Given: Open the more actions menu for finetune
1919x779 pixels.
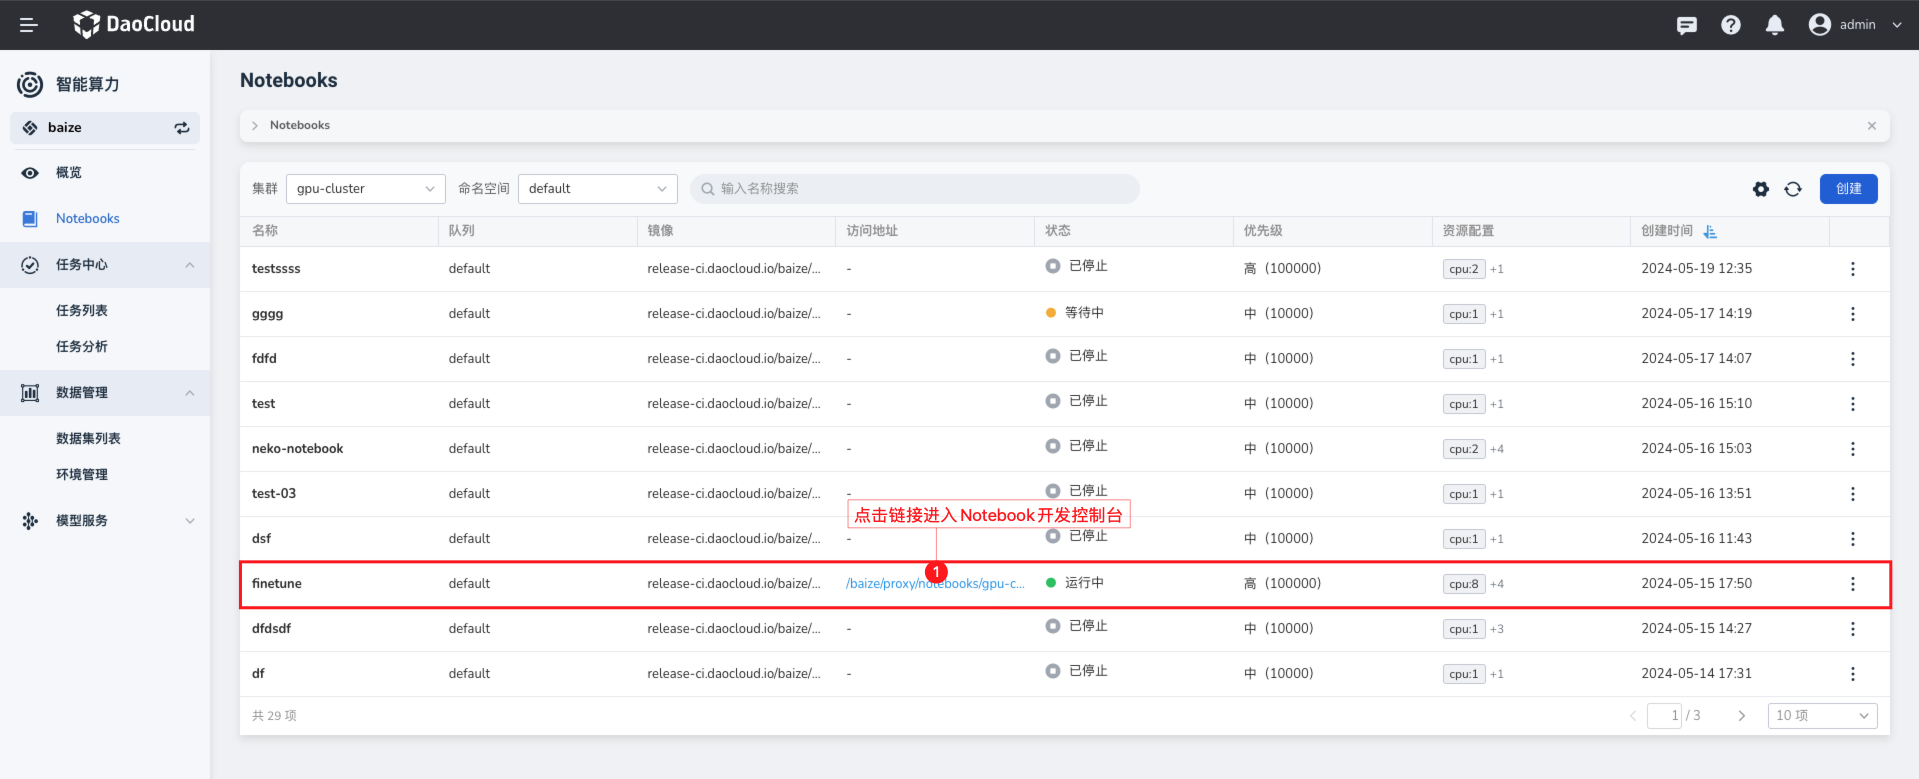Looking at the screenshot, I should (x=1852, y=584).
